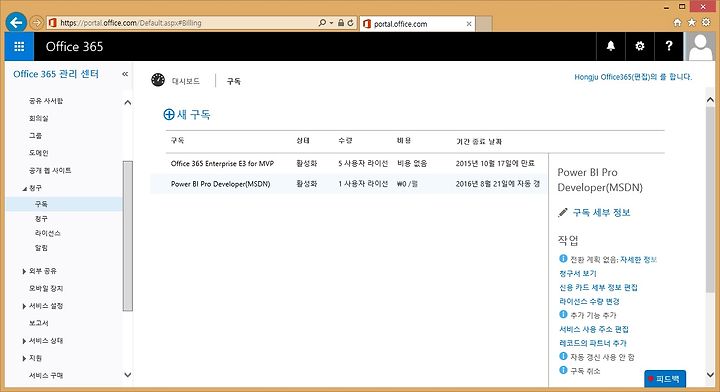Viewport: 720px width, 392px height.
Task: Open the user profile avatar
Action: click(x=701, y=46)
